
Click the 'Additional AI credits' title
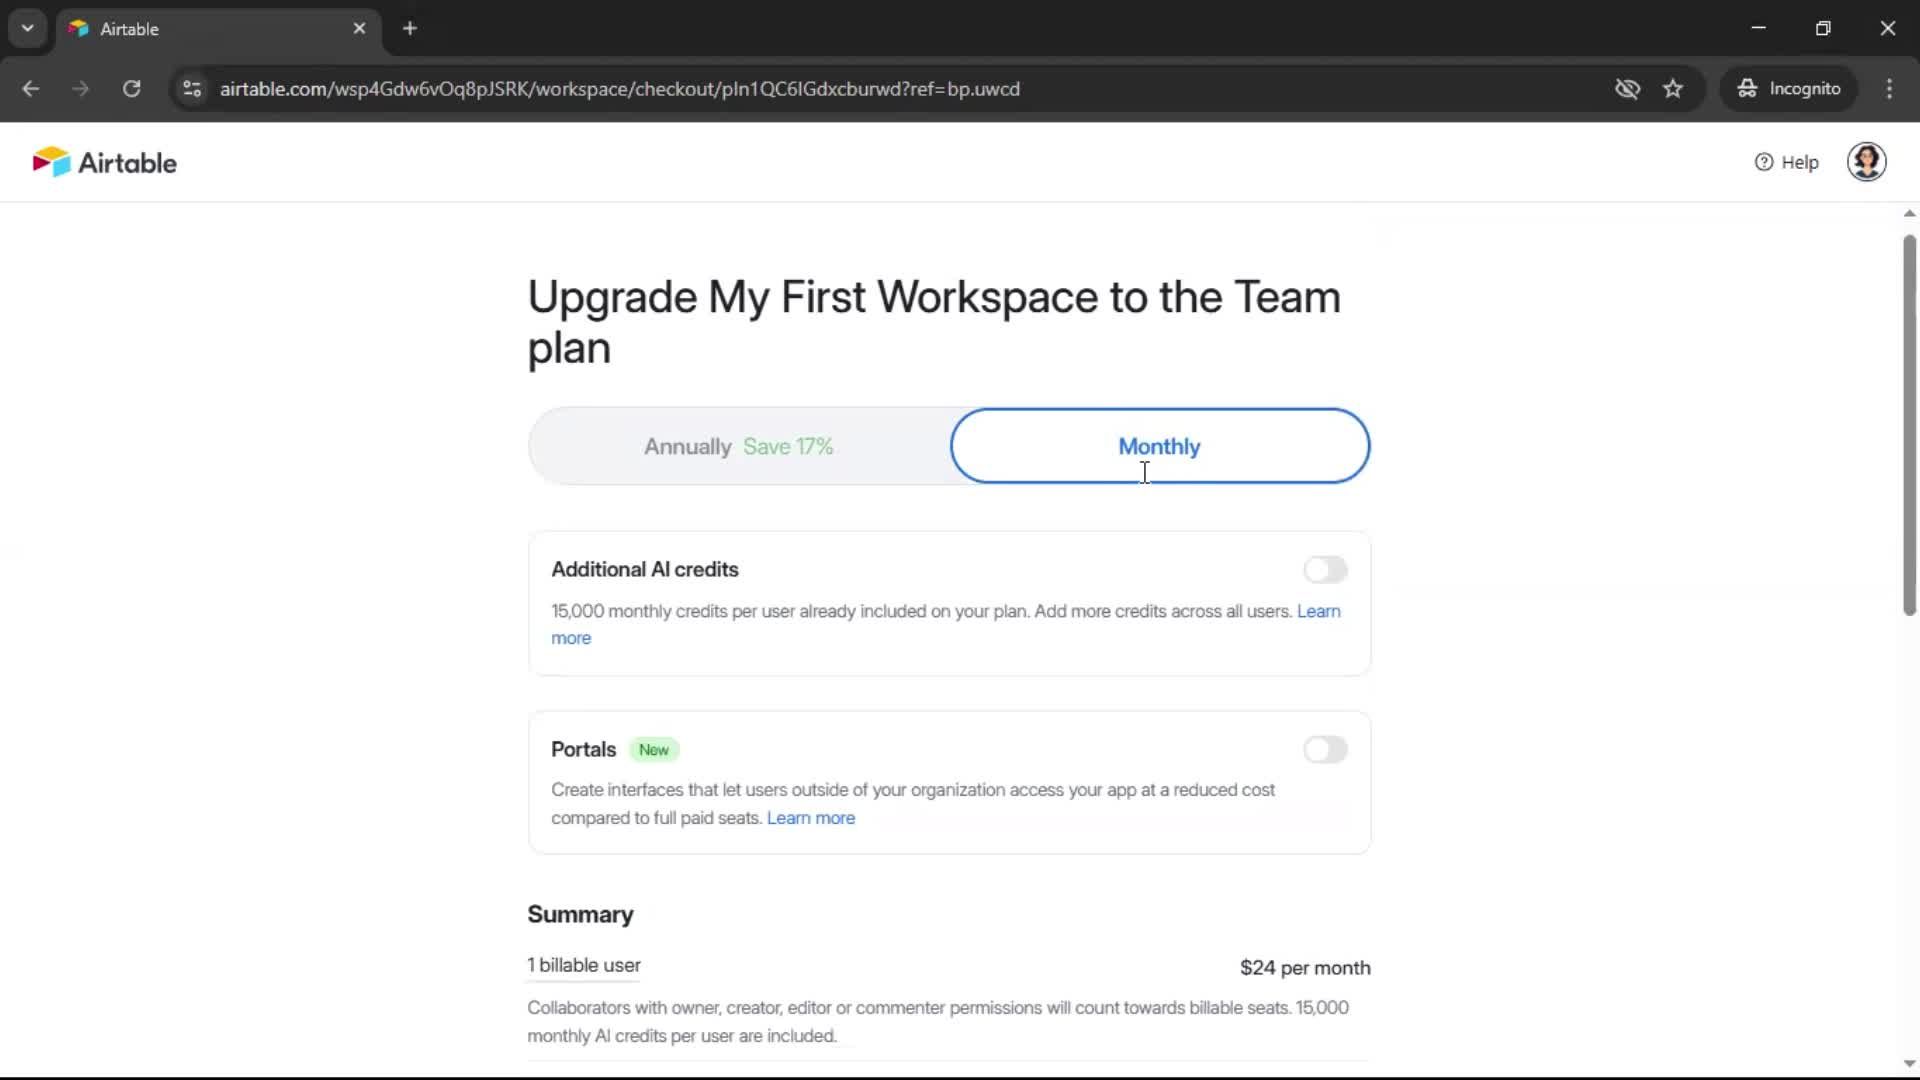pos(645,569)
